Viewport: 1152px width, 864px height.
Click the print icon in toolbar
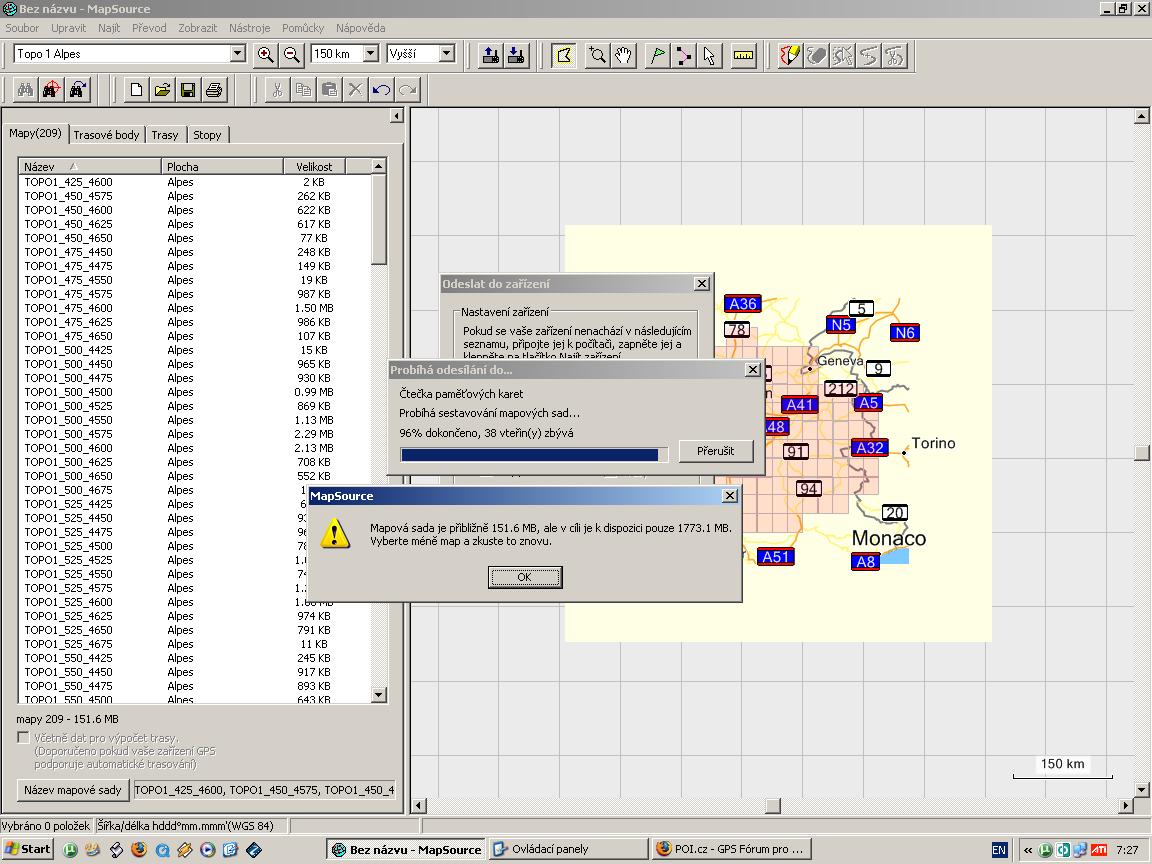(213, 90)
